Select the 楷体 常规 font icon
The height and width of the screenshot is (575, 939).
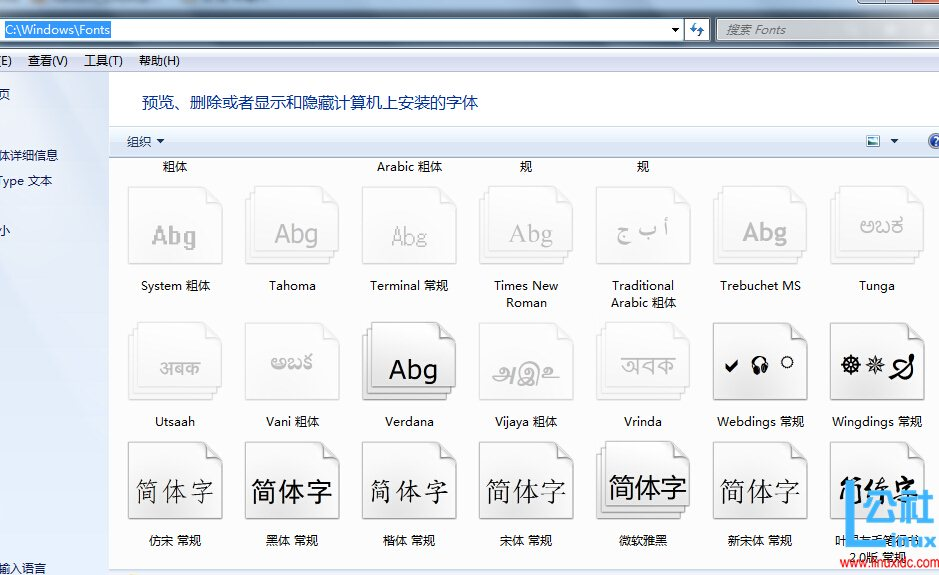tap(409, 490)
